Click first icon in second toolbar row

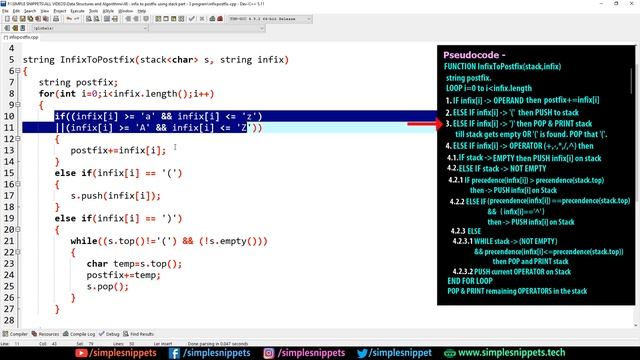pyautogui.click(x=7, y=28)
